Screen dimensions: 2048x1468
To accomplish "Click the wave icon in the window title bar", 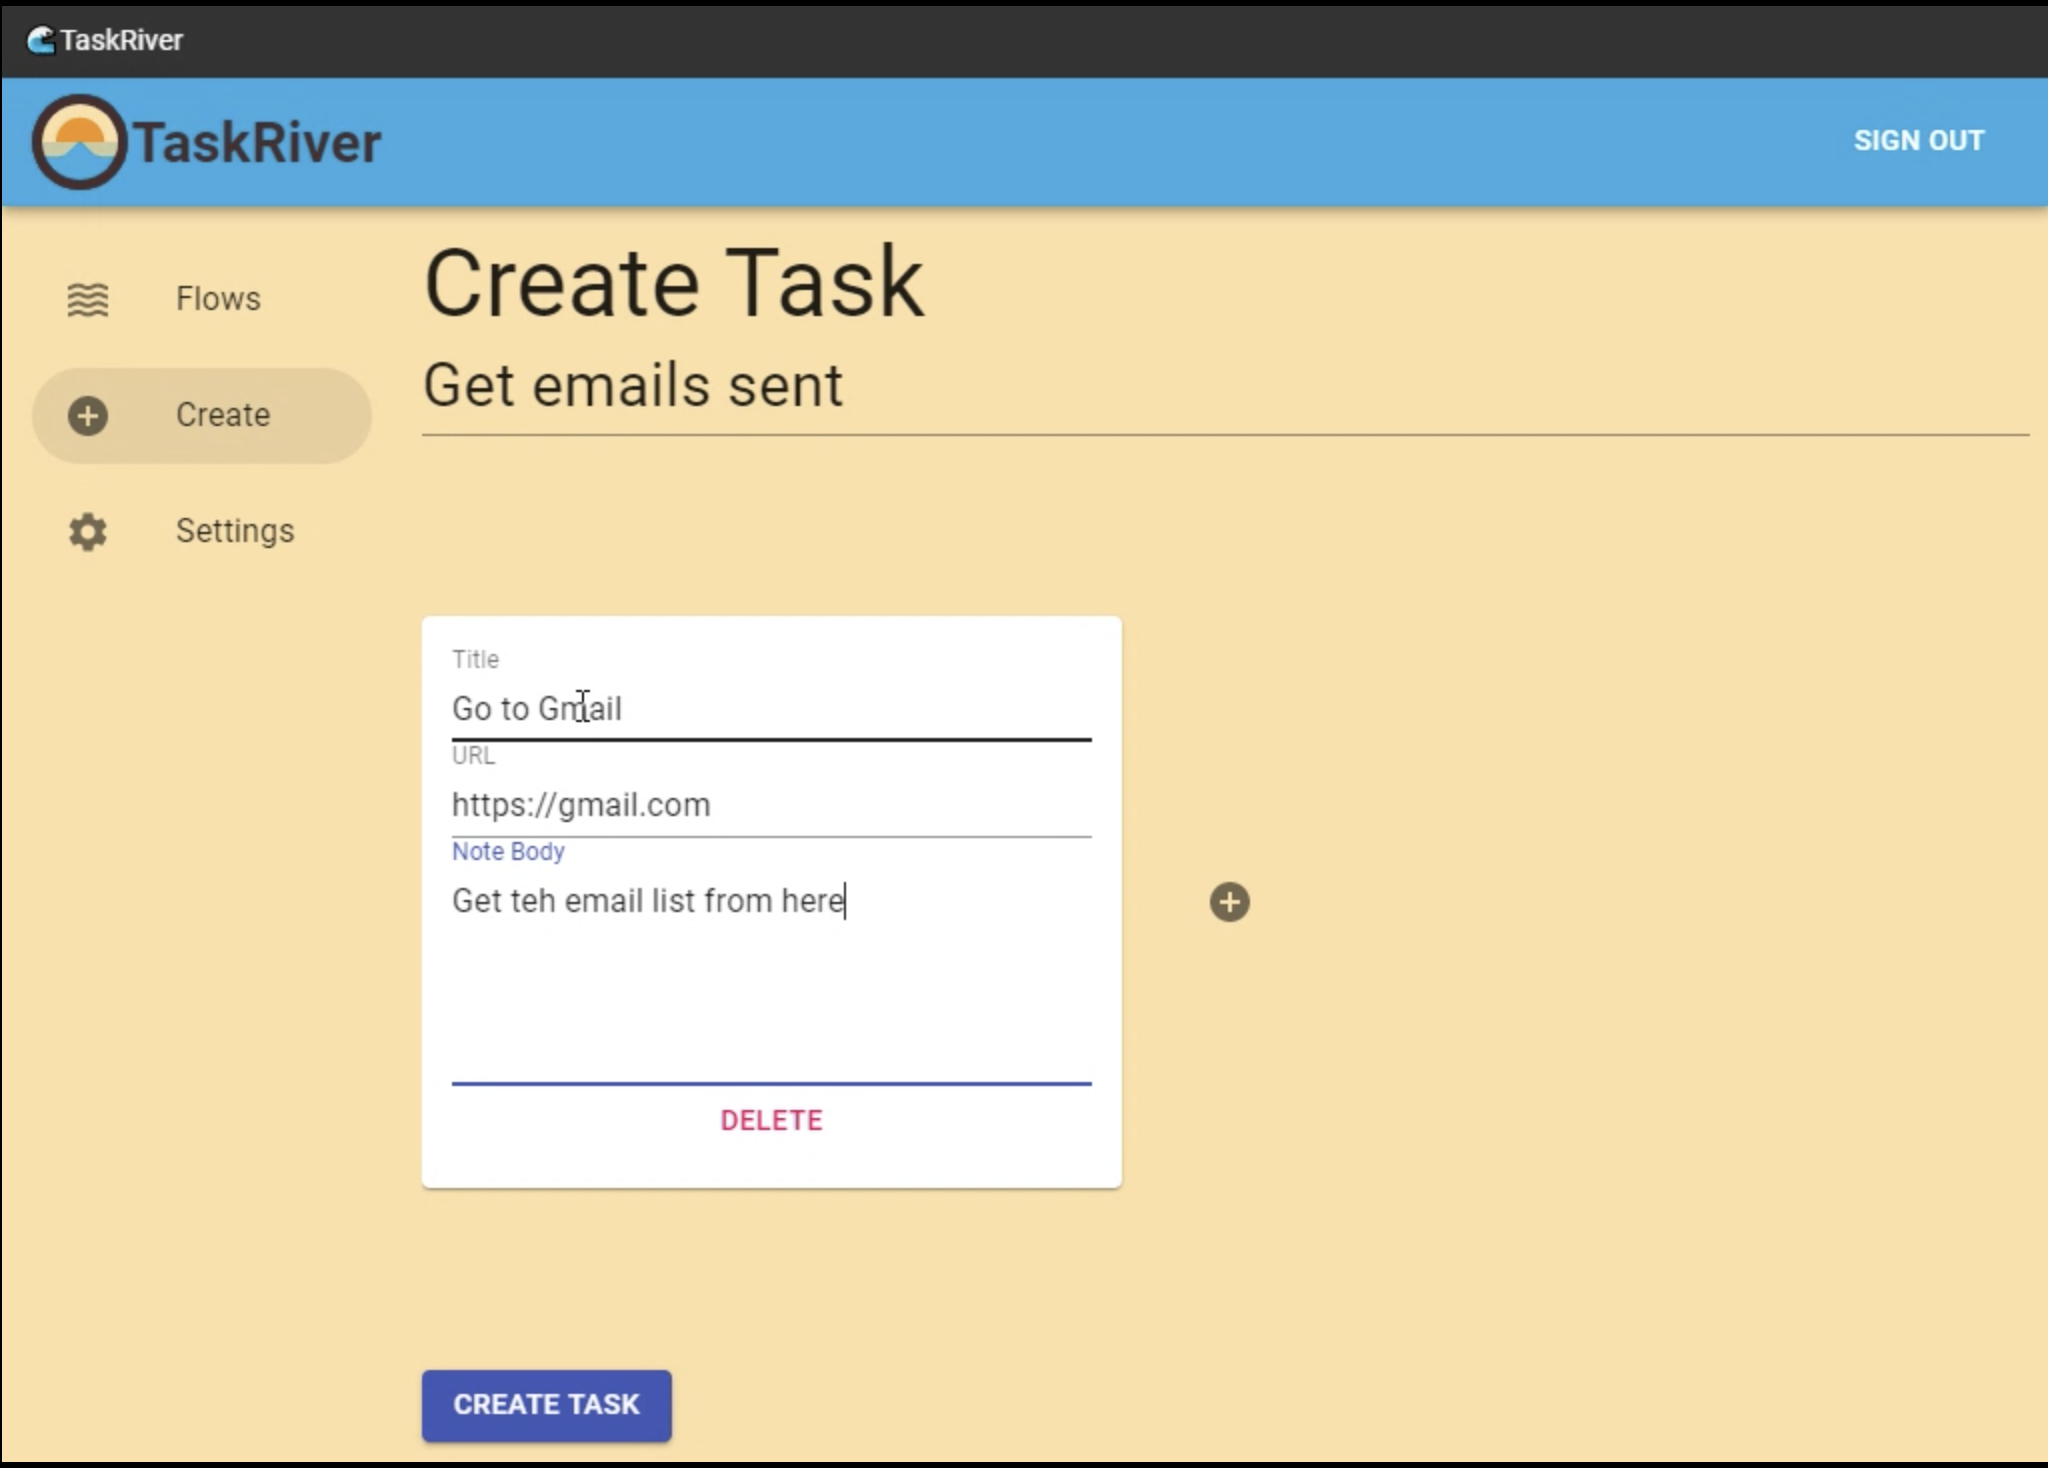I will pos(40,40).
